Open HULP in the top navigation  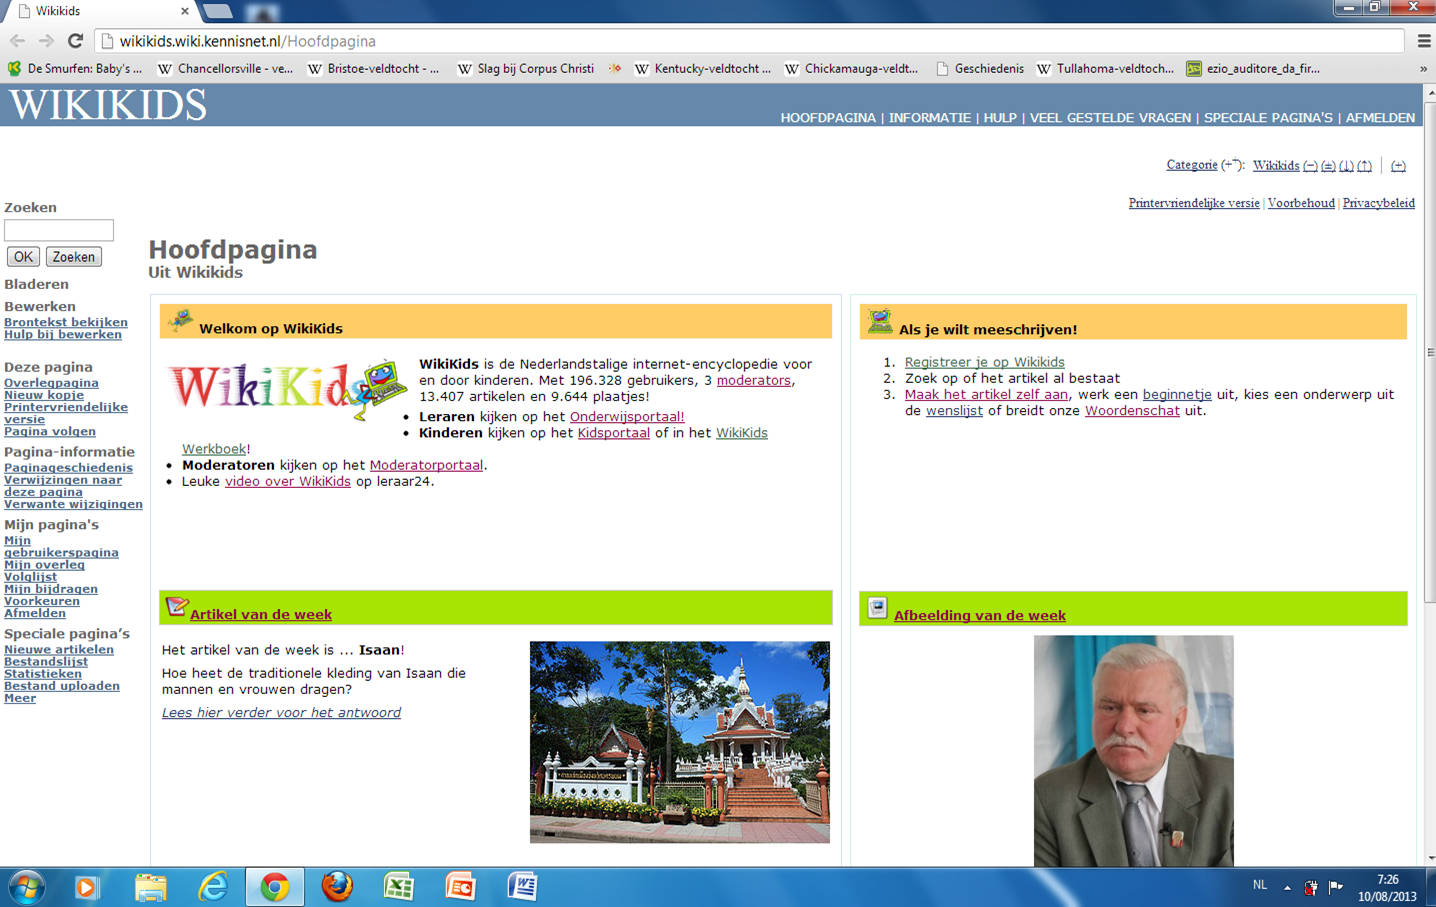tap(1000, 118)
